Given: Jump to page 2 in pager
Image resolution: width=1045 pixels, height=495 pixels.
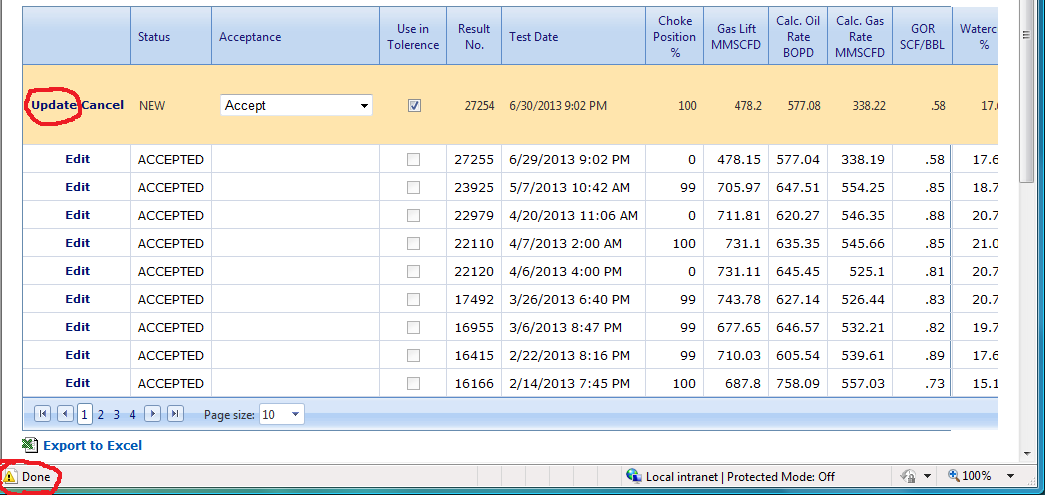Looking at the screenshot, I should pyautogui.click(x=101, y=415).
